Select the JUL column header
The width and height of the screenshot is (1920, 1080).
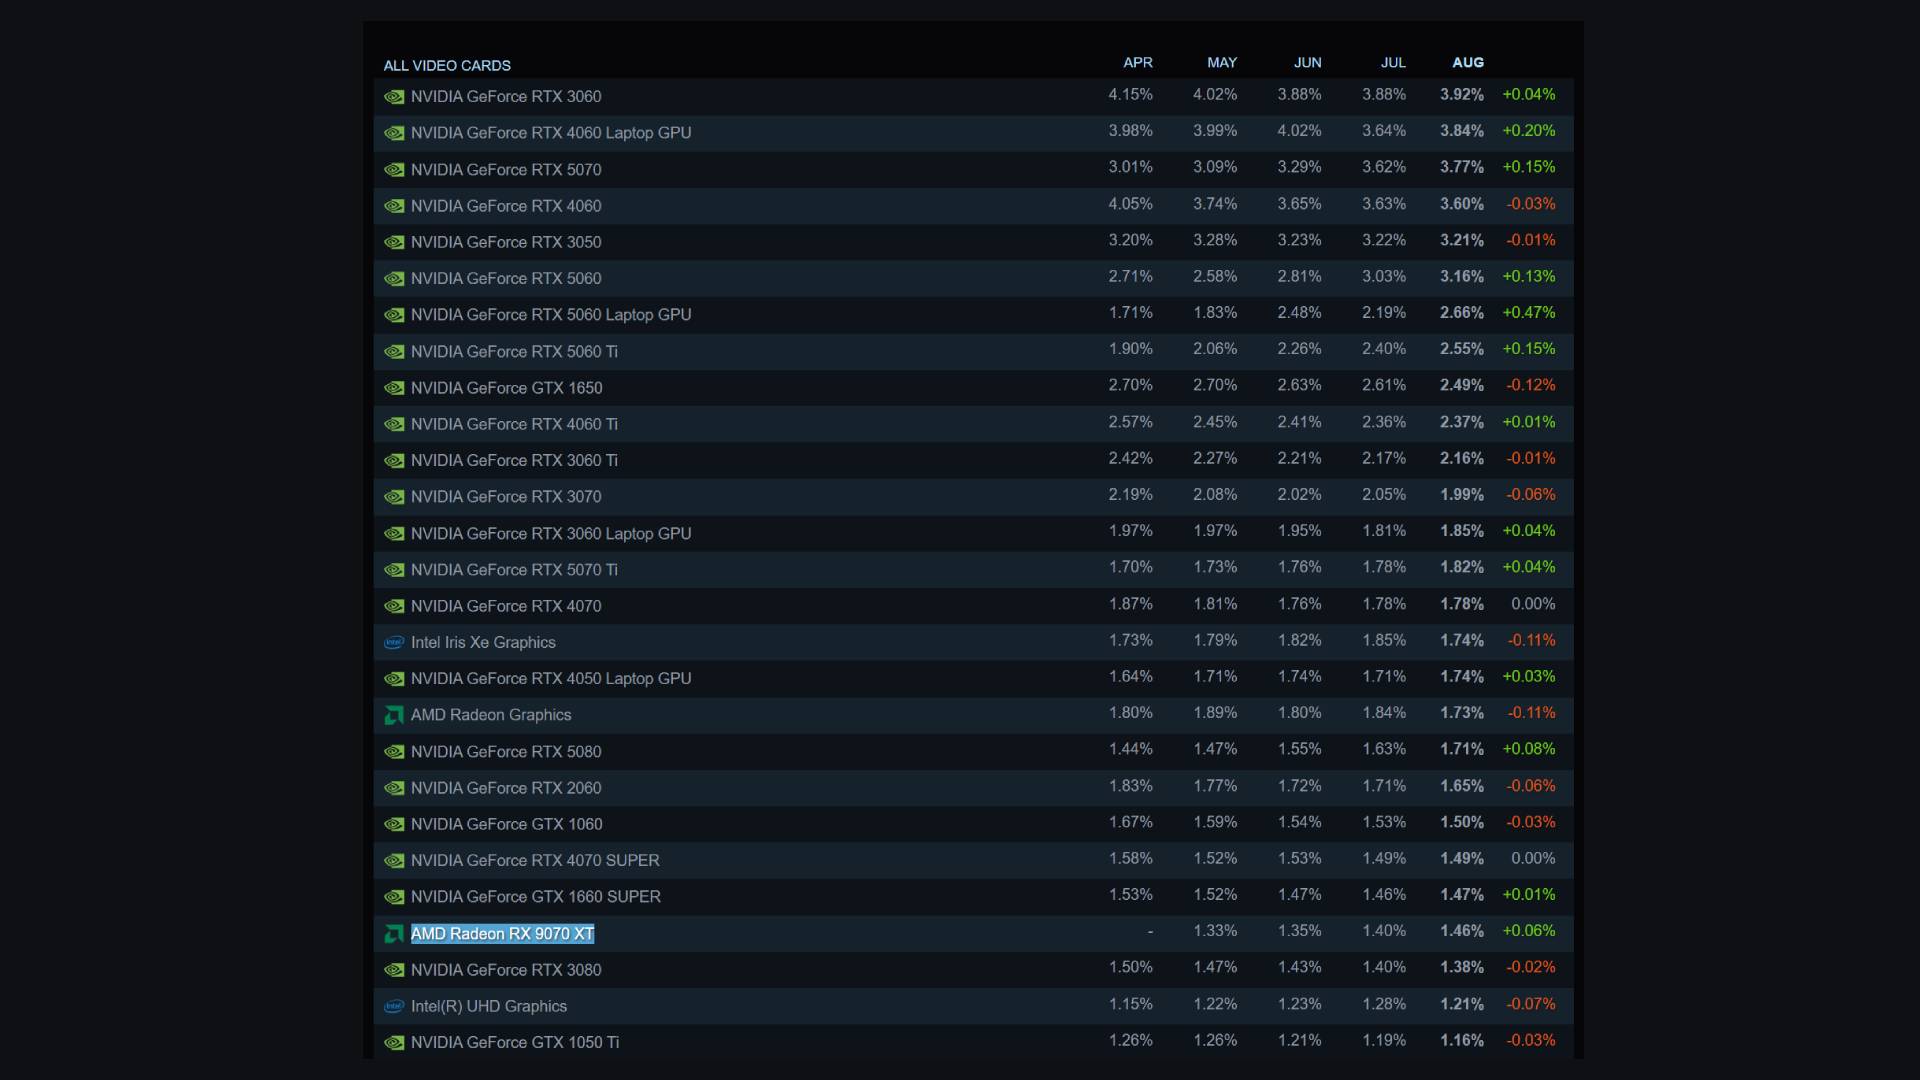coord(1393,62)
